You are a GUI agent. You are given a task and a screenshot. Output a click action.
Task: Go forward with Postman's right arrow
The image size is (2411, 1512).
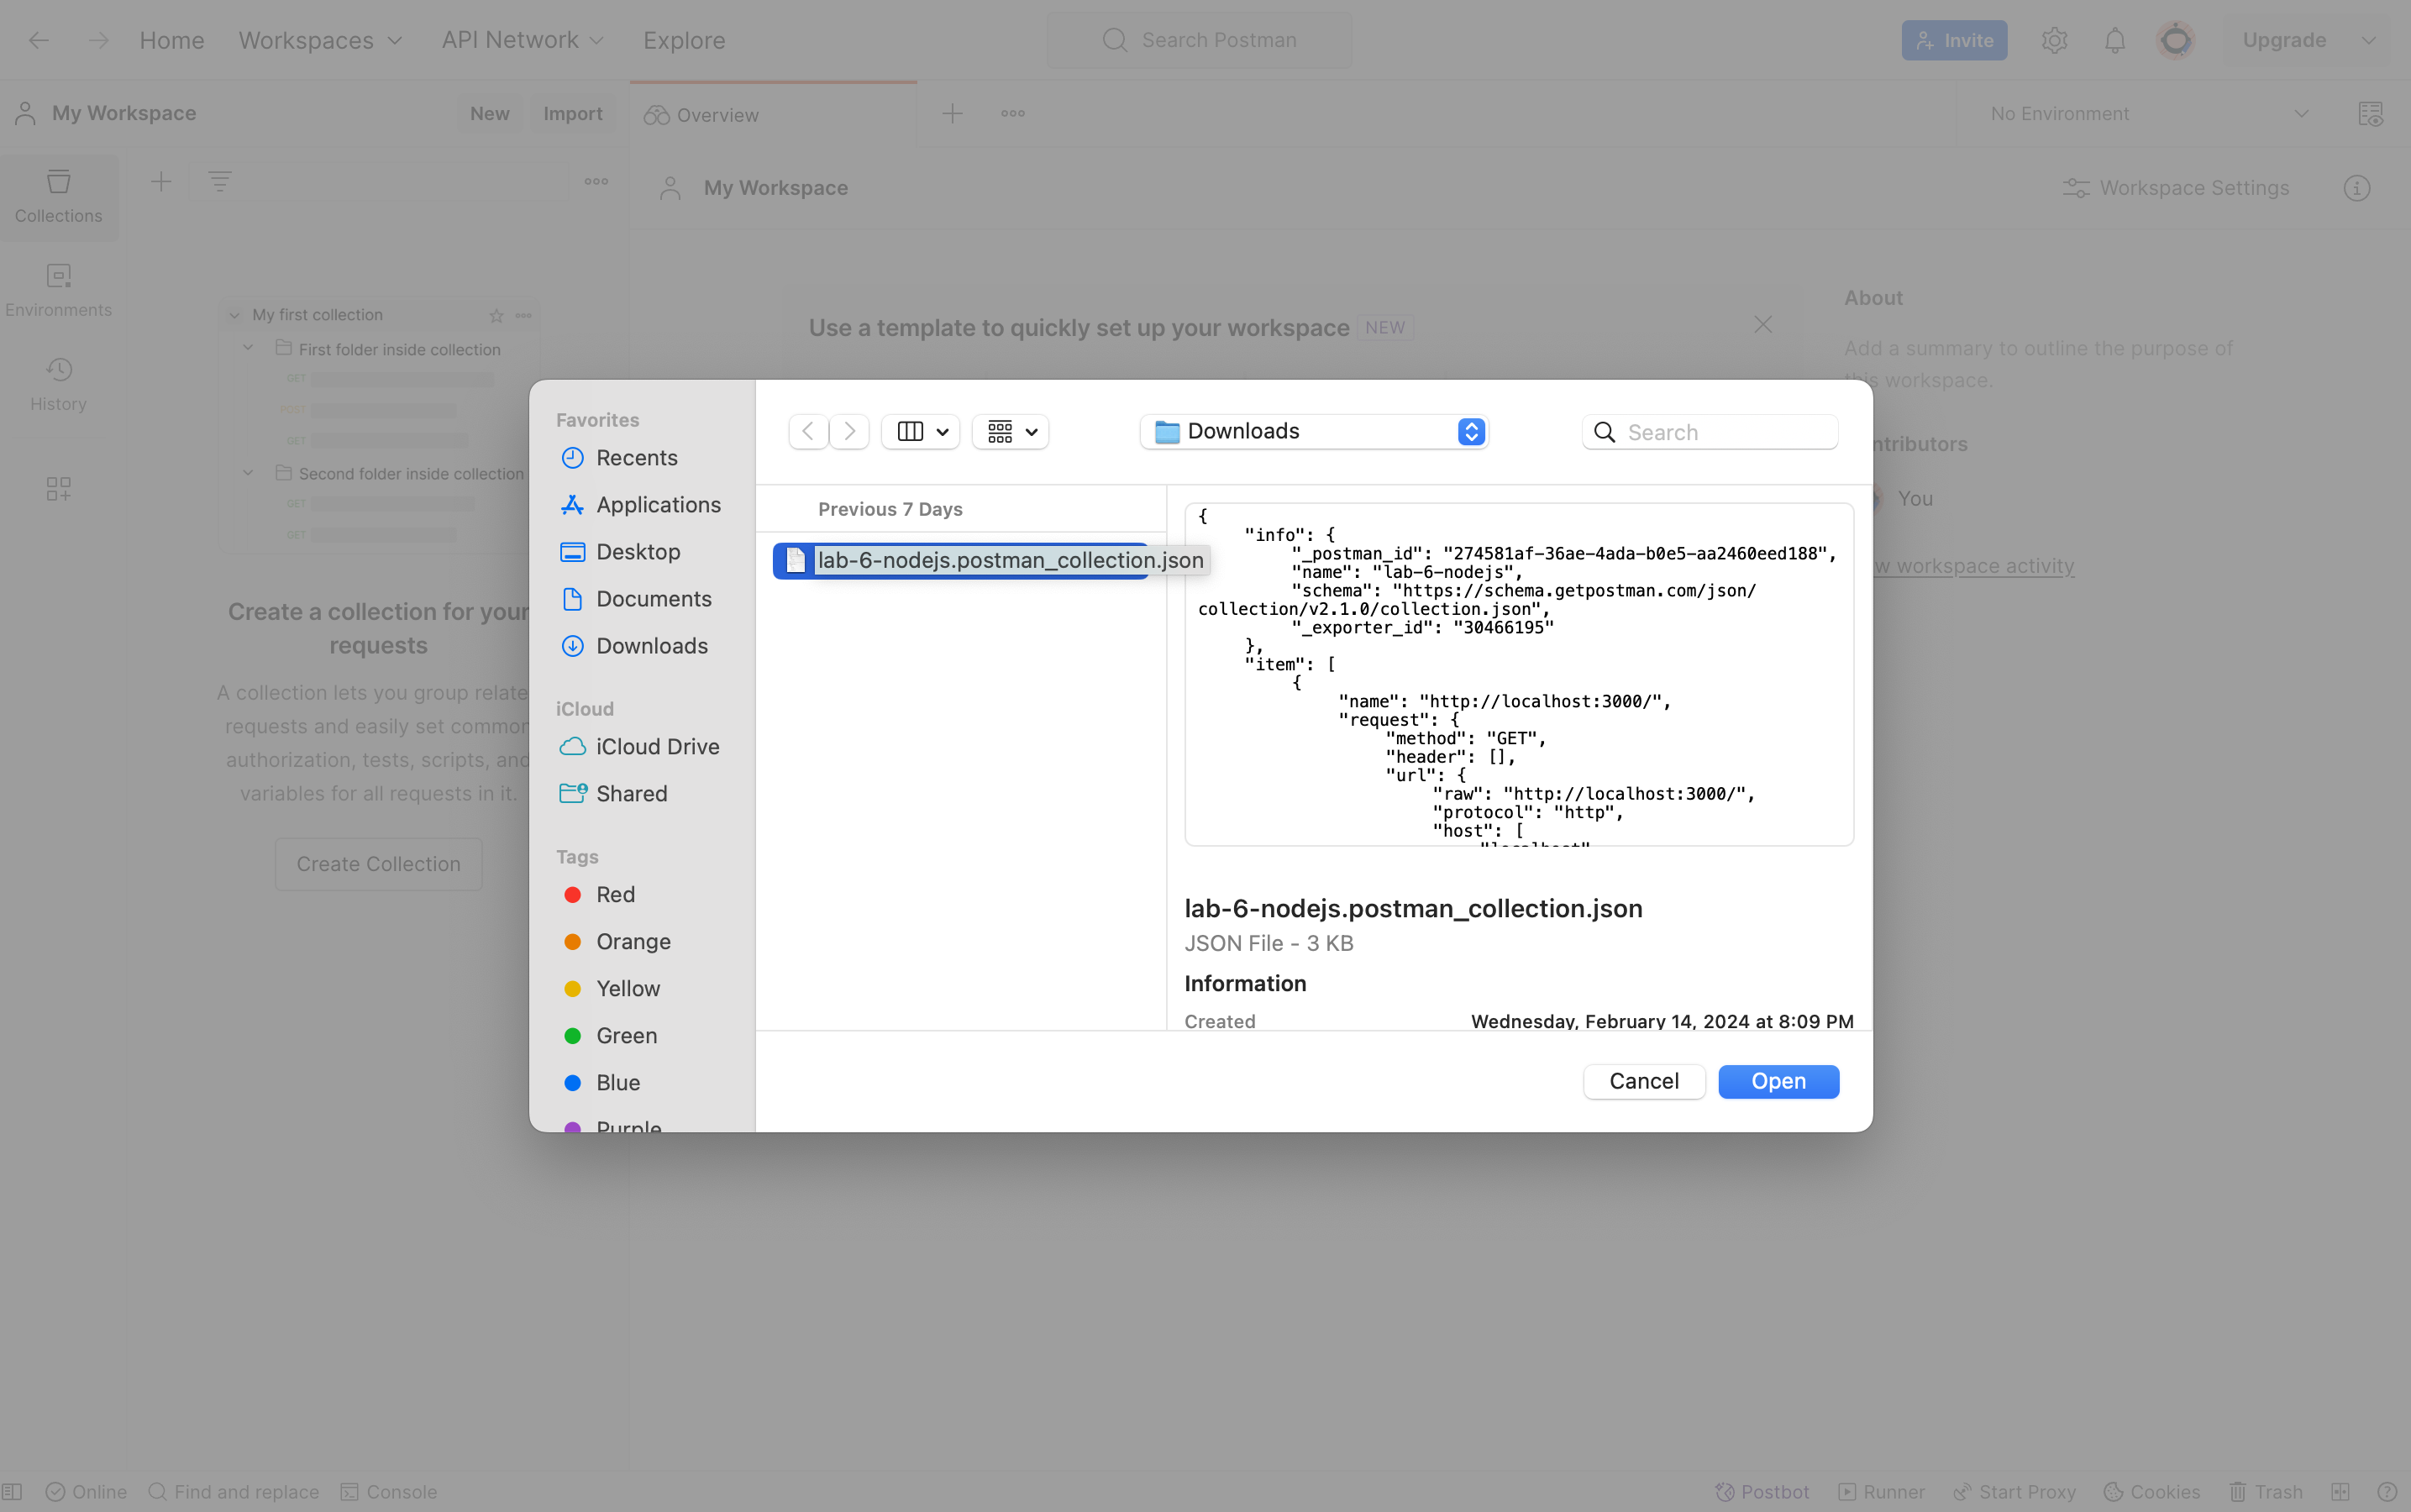(x=98, y=40)
